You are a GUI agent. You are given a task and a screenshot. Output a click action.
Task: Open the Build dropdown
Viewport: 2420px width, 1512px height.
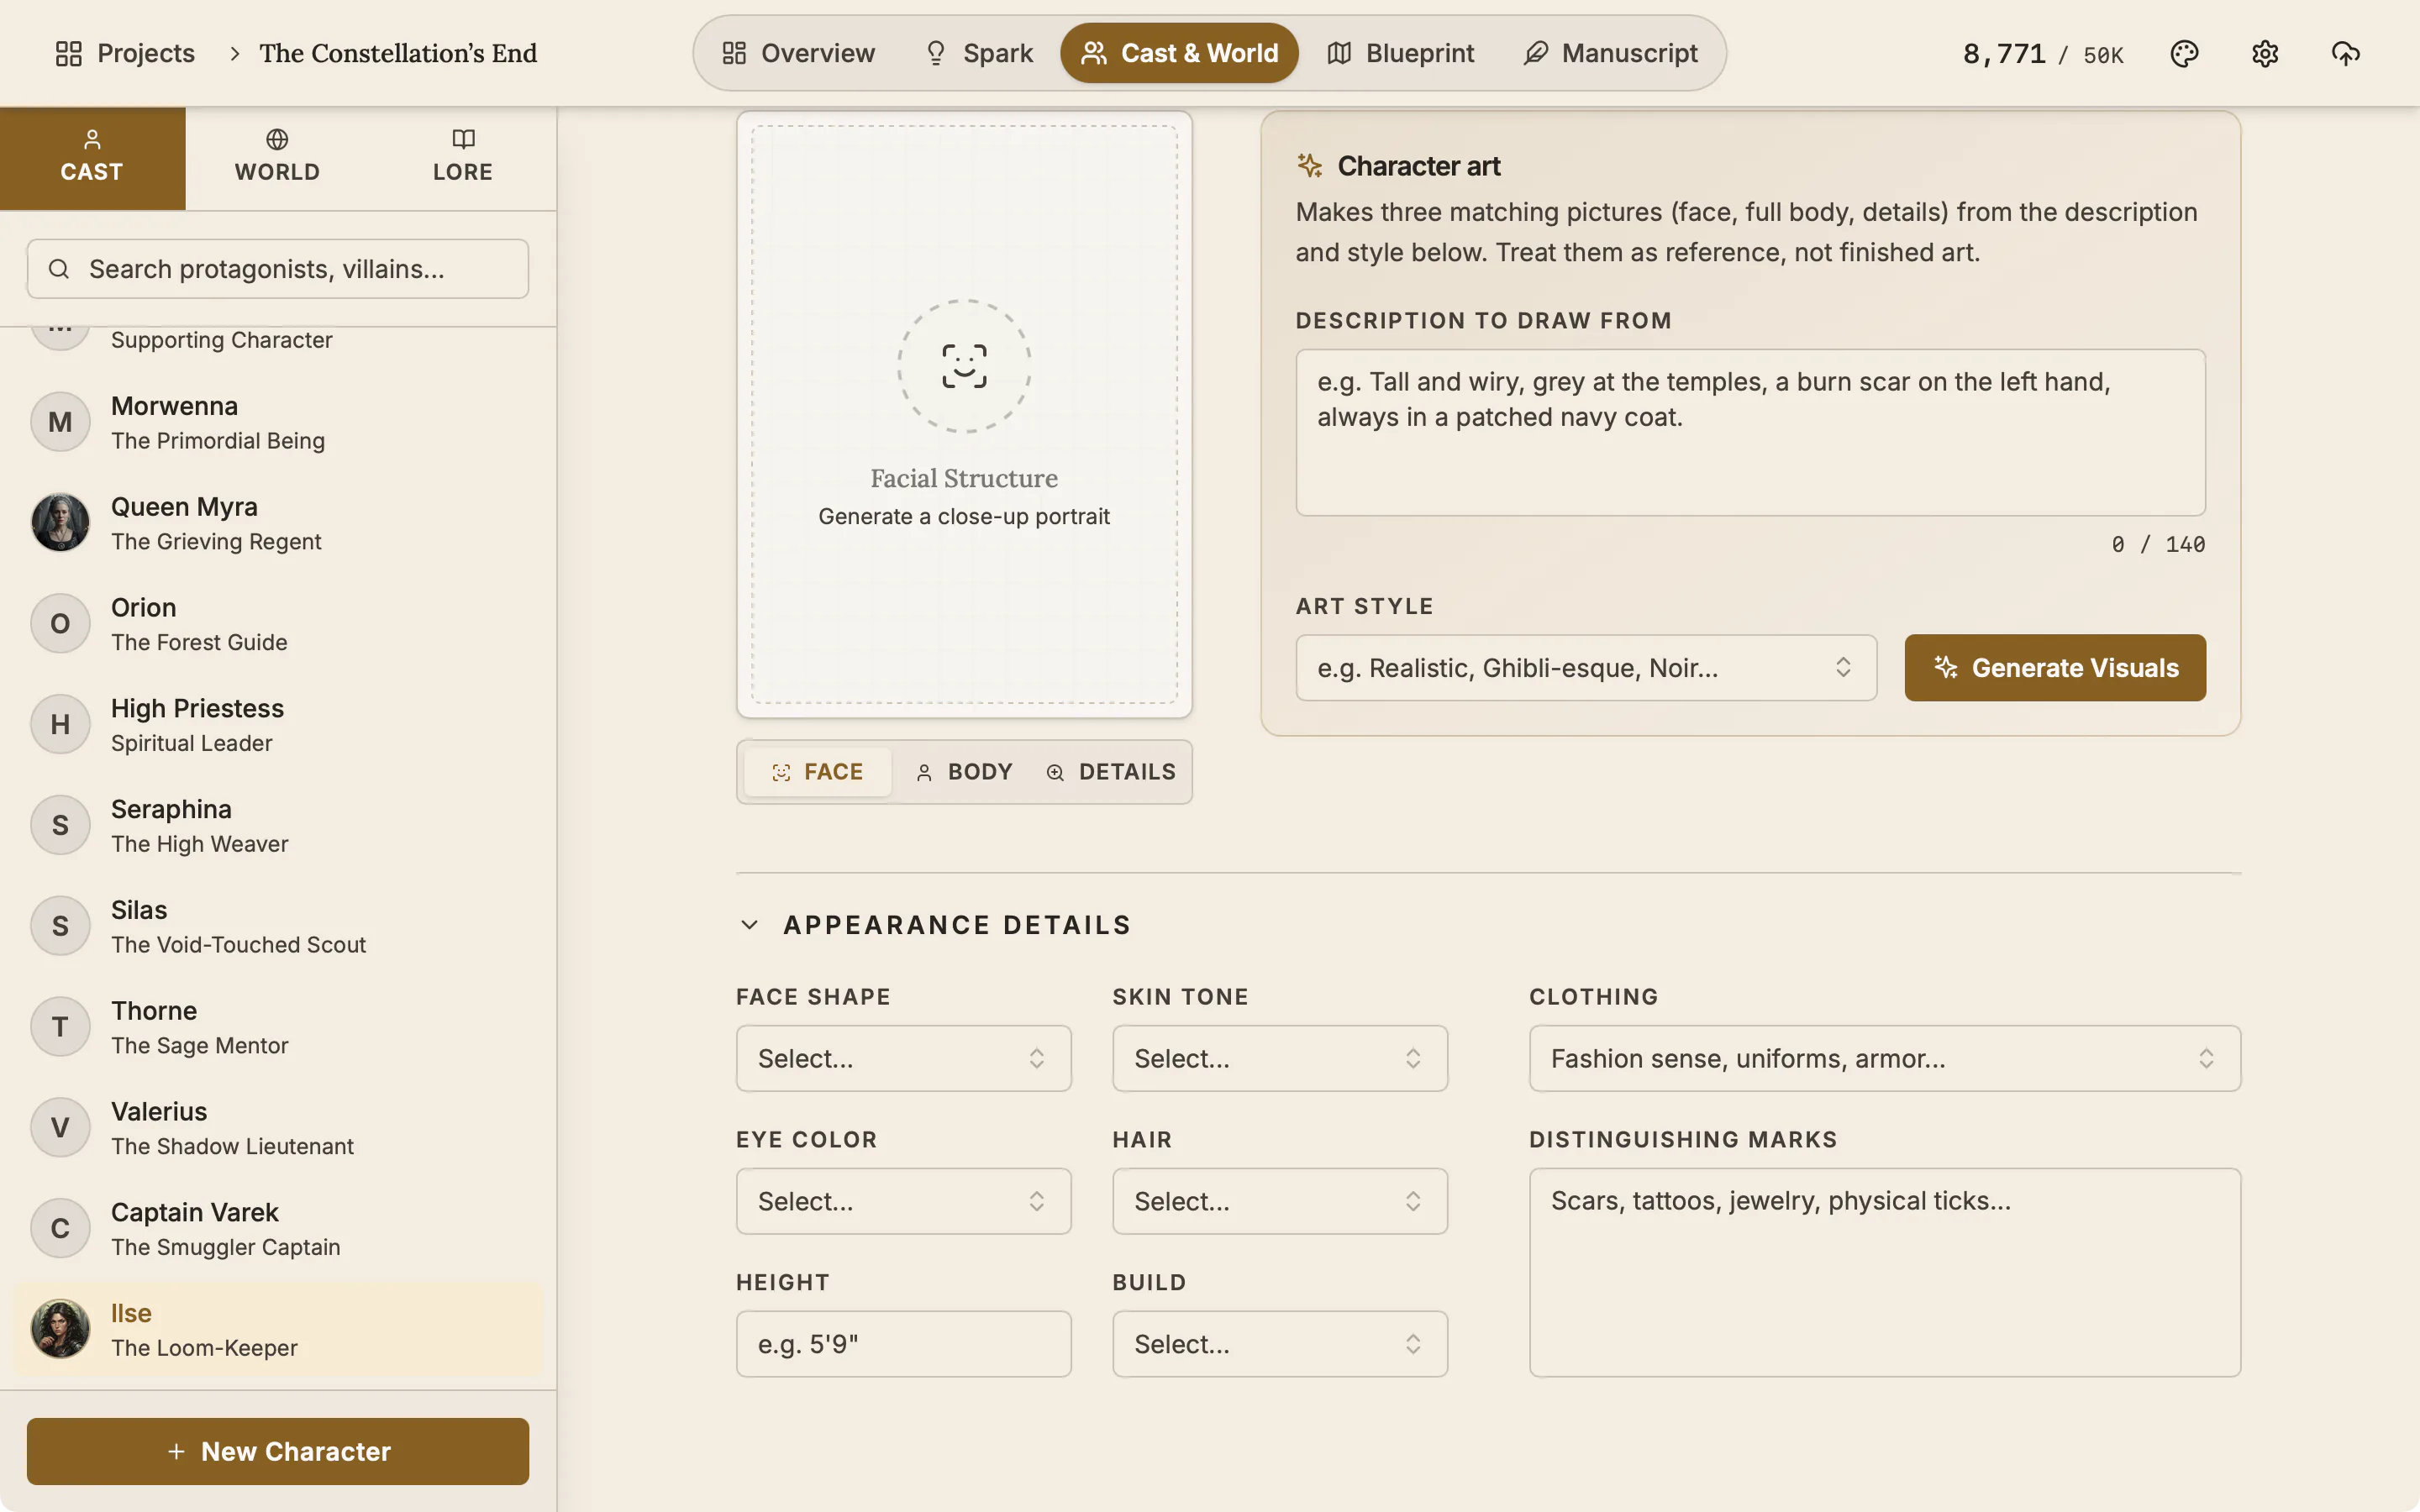pyautogui.click(x=1280, y=1344)
